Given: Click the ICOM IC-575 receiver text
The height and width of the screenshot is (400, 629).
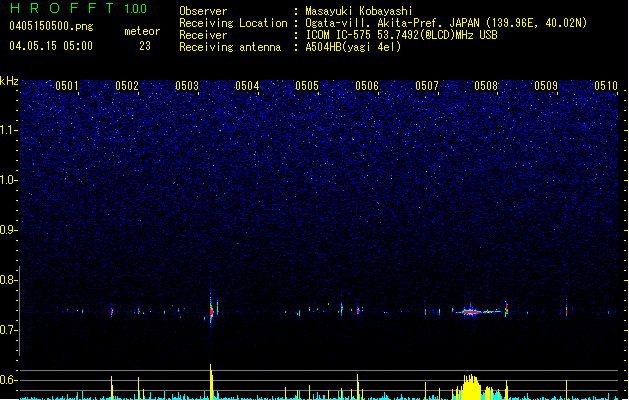Looking at the screenshot, I should click(x=401, y=35).
